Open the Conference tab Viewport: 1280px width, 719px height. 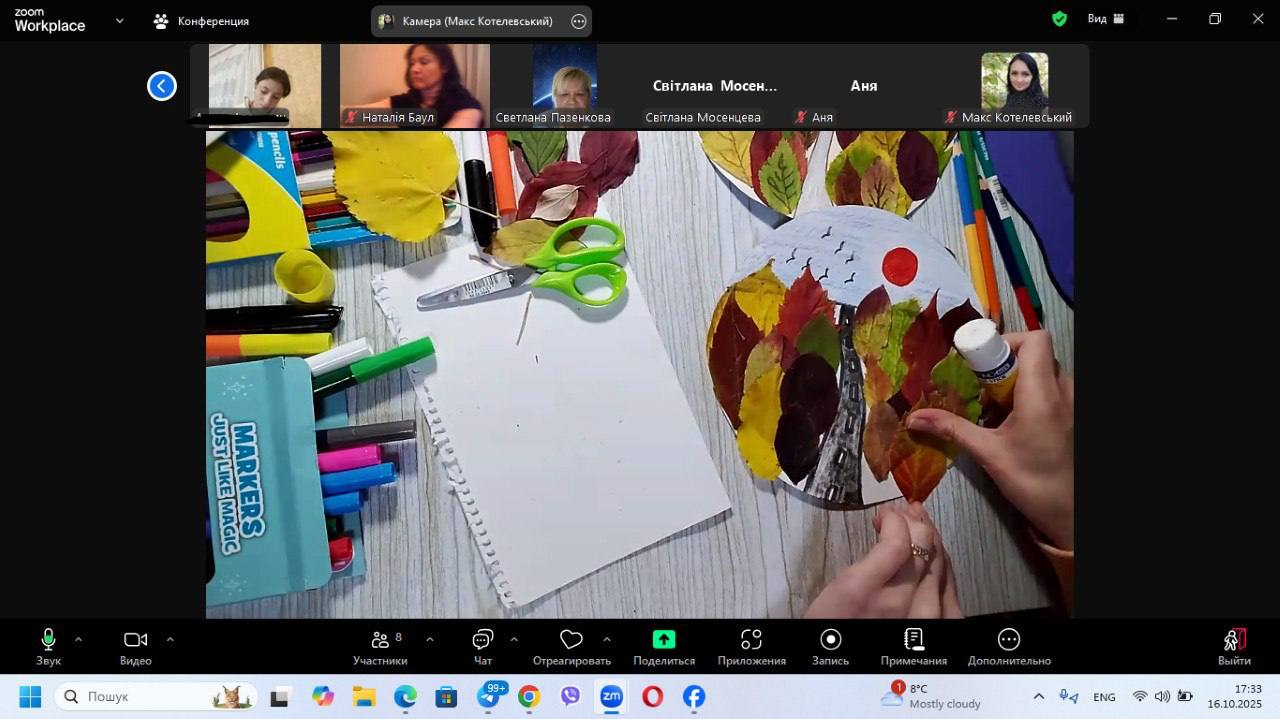pos(201,21)
